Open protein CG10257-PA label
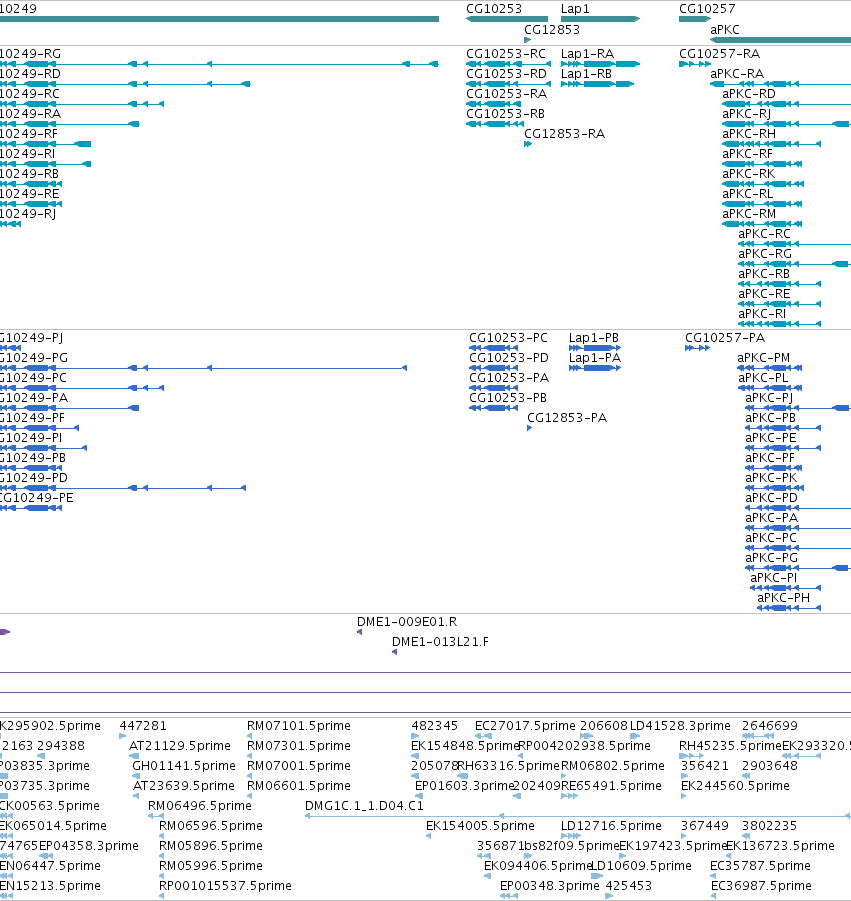851x901 pixels. [x=725, y=337]
